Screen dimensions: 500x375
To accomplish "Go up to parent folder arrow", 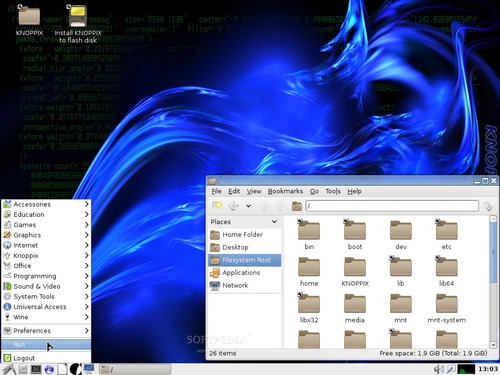I will click(x=280, y=206).
